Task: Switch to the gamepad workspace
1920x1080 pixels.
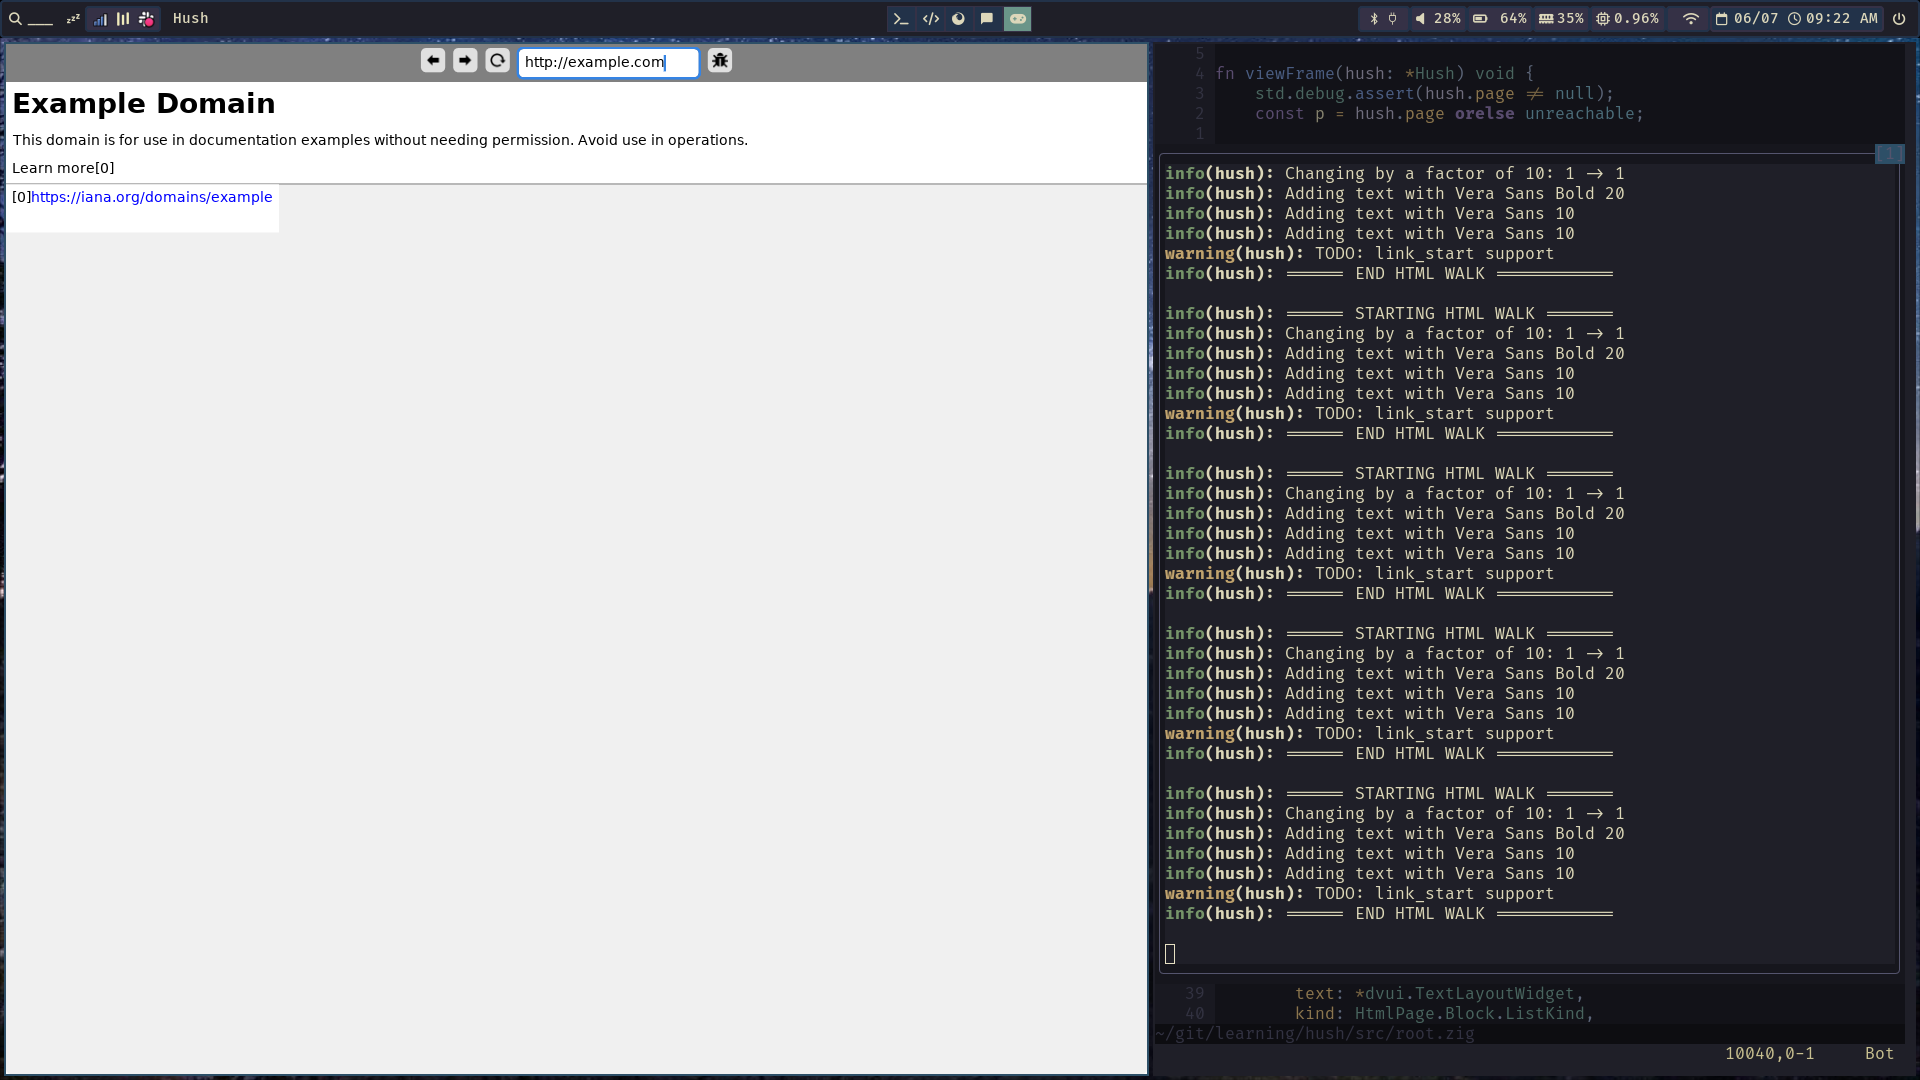Action: pyautogui.click(x=1017, y=19)
